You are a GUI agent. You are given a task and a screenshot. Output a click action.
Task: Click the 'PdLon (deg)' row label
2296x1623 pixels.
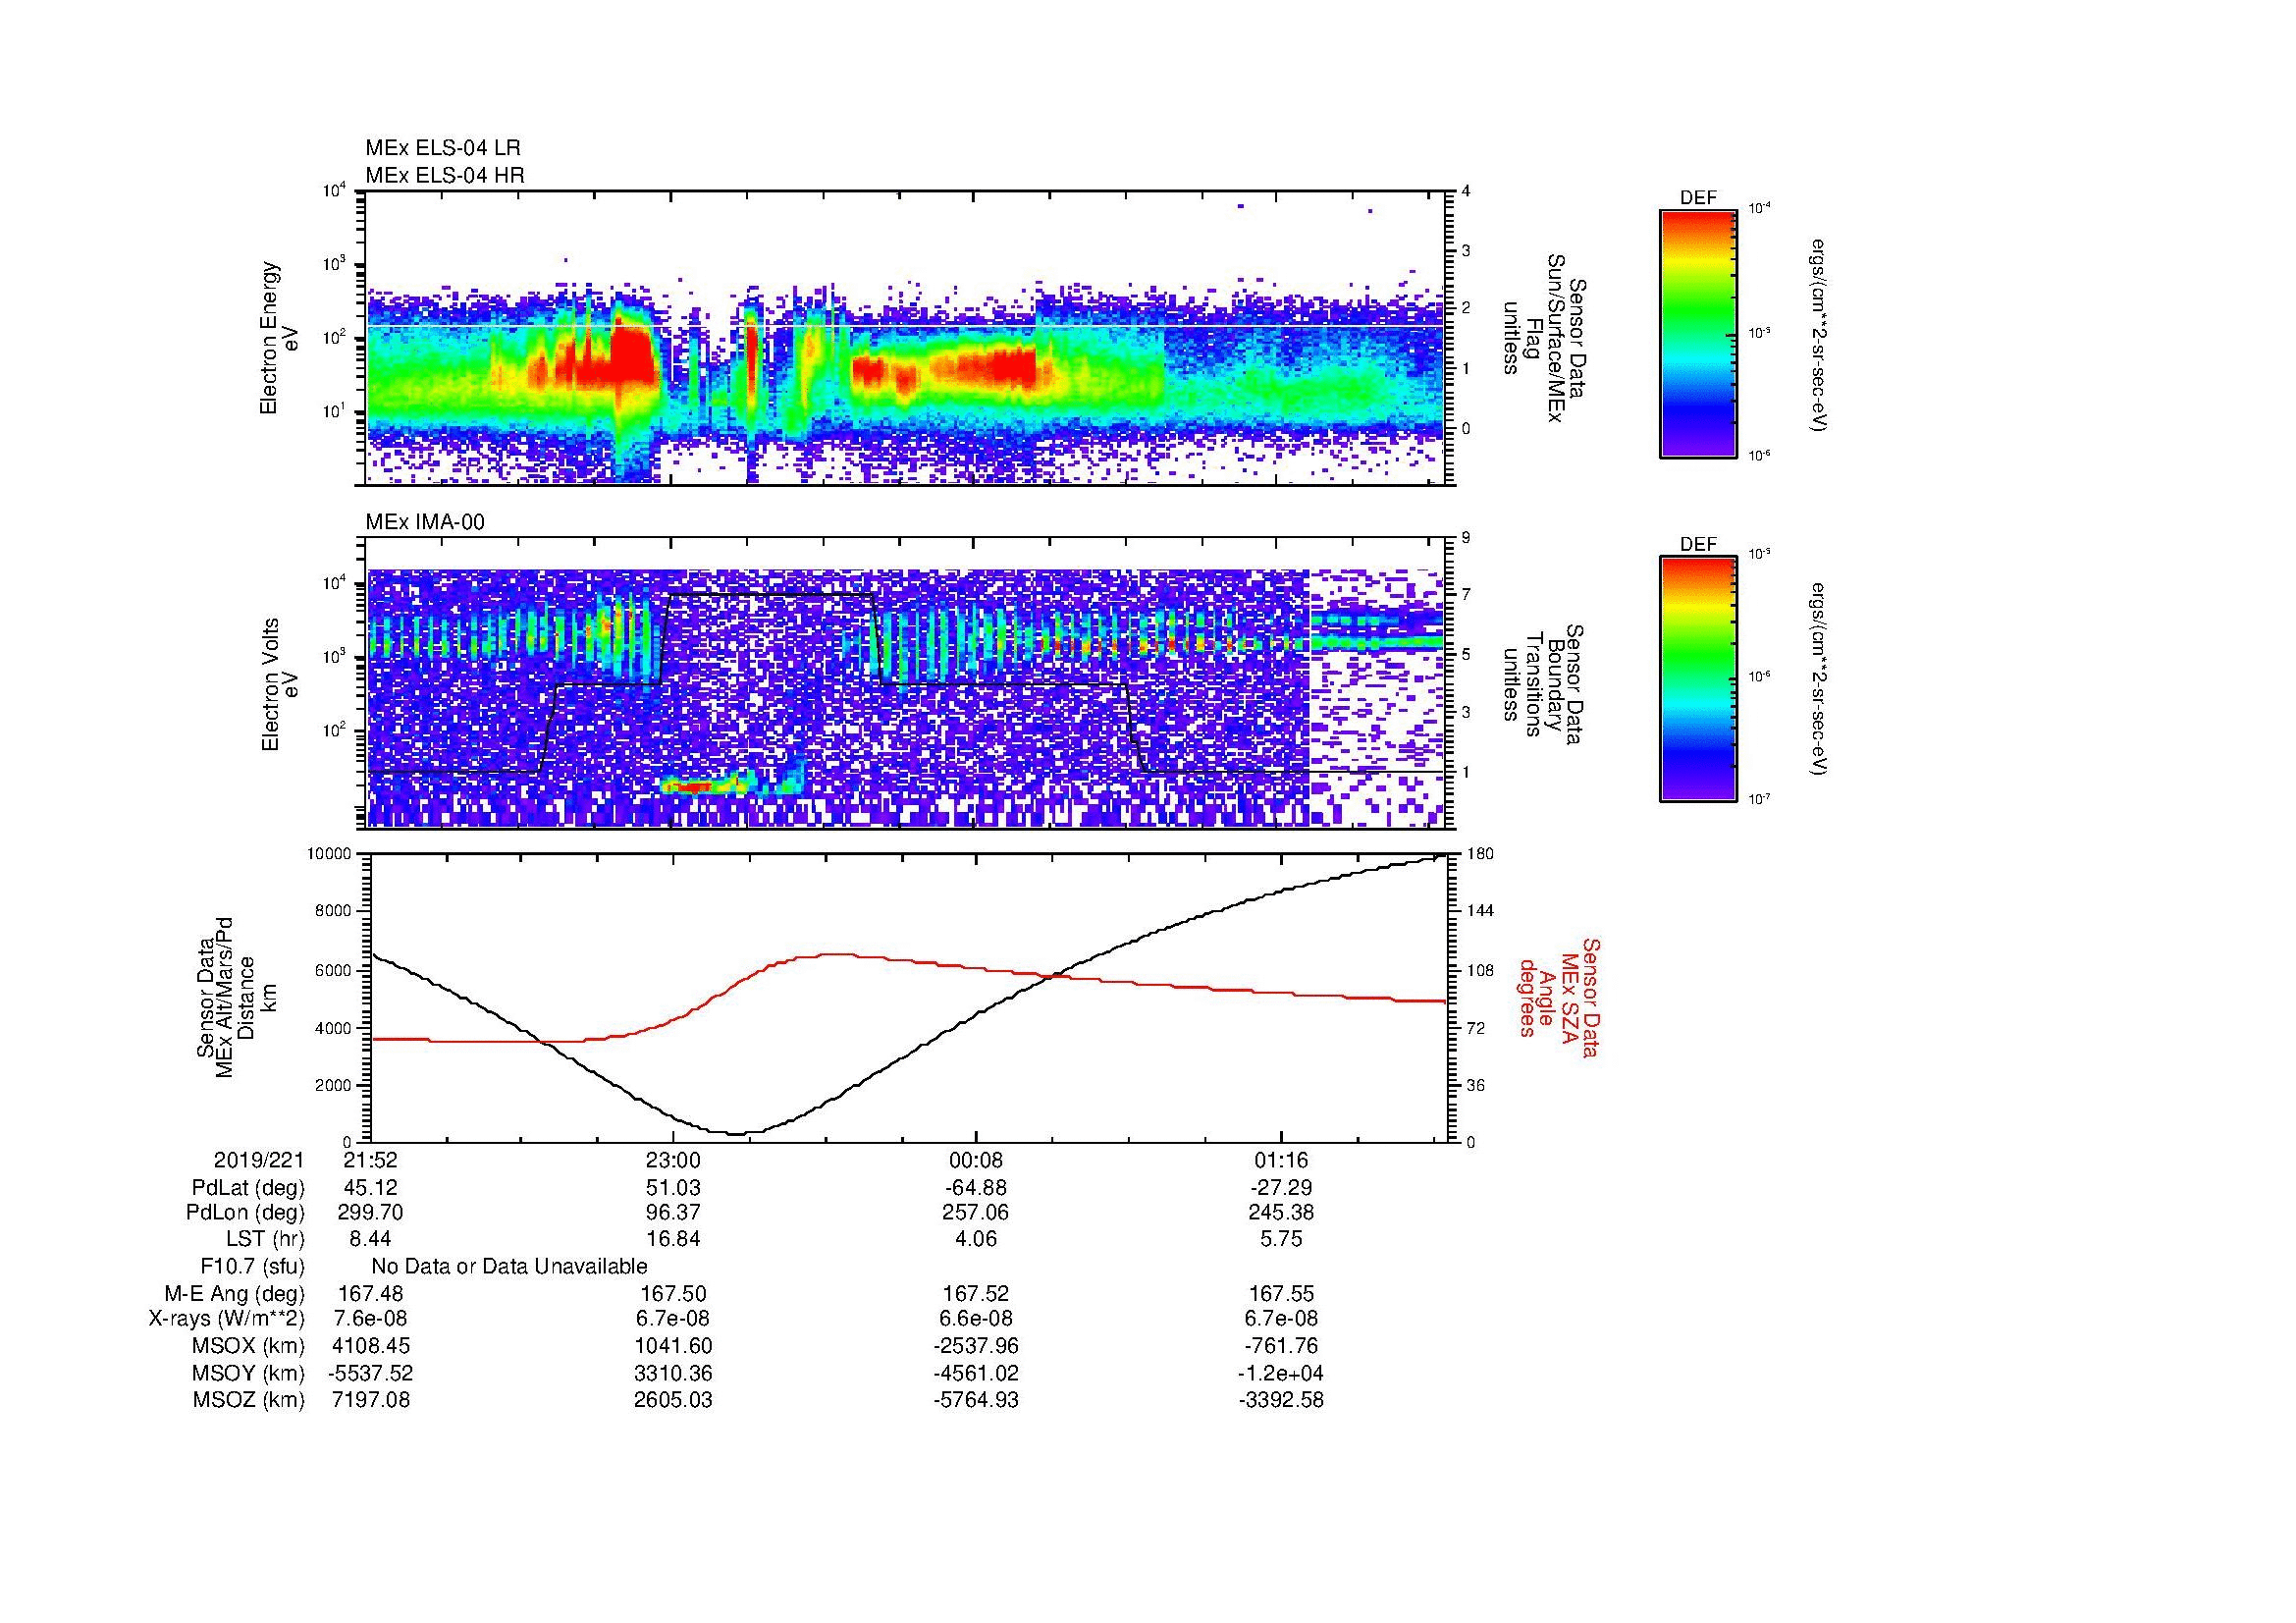(246, 1213)
